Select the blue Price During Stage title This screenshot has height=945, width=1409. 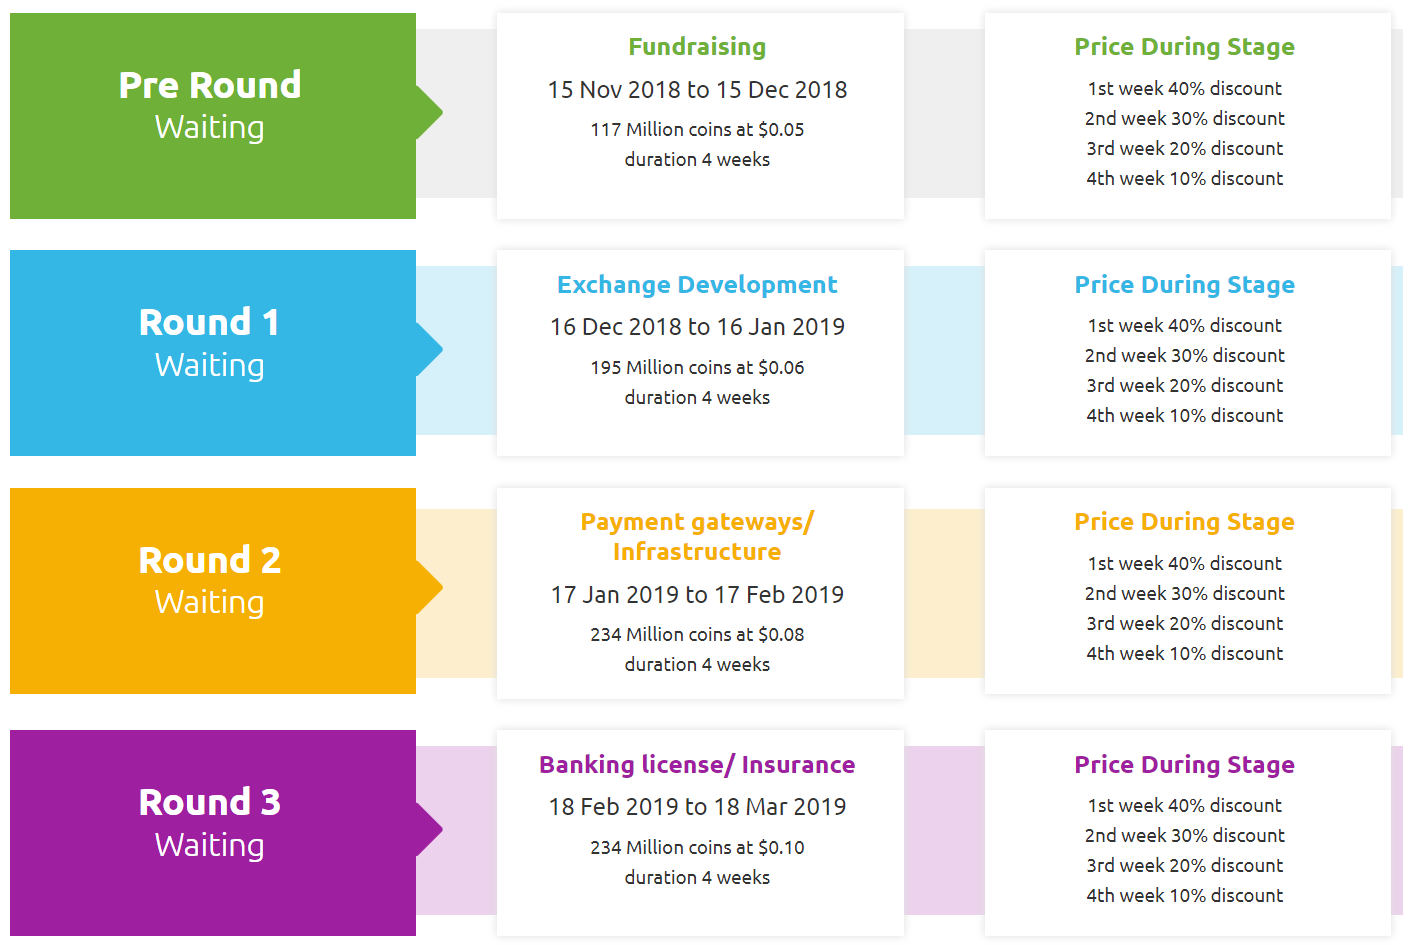[x=1185, y=285]
